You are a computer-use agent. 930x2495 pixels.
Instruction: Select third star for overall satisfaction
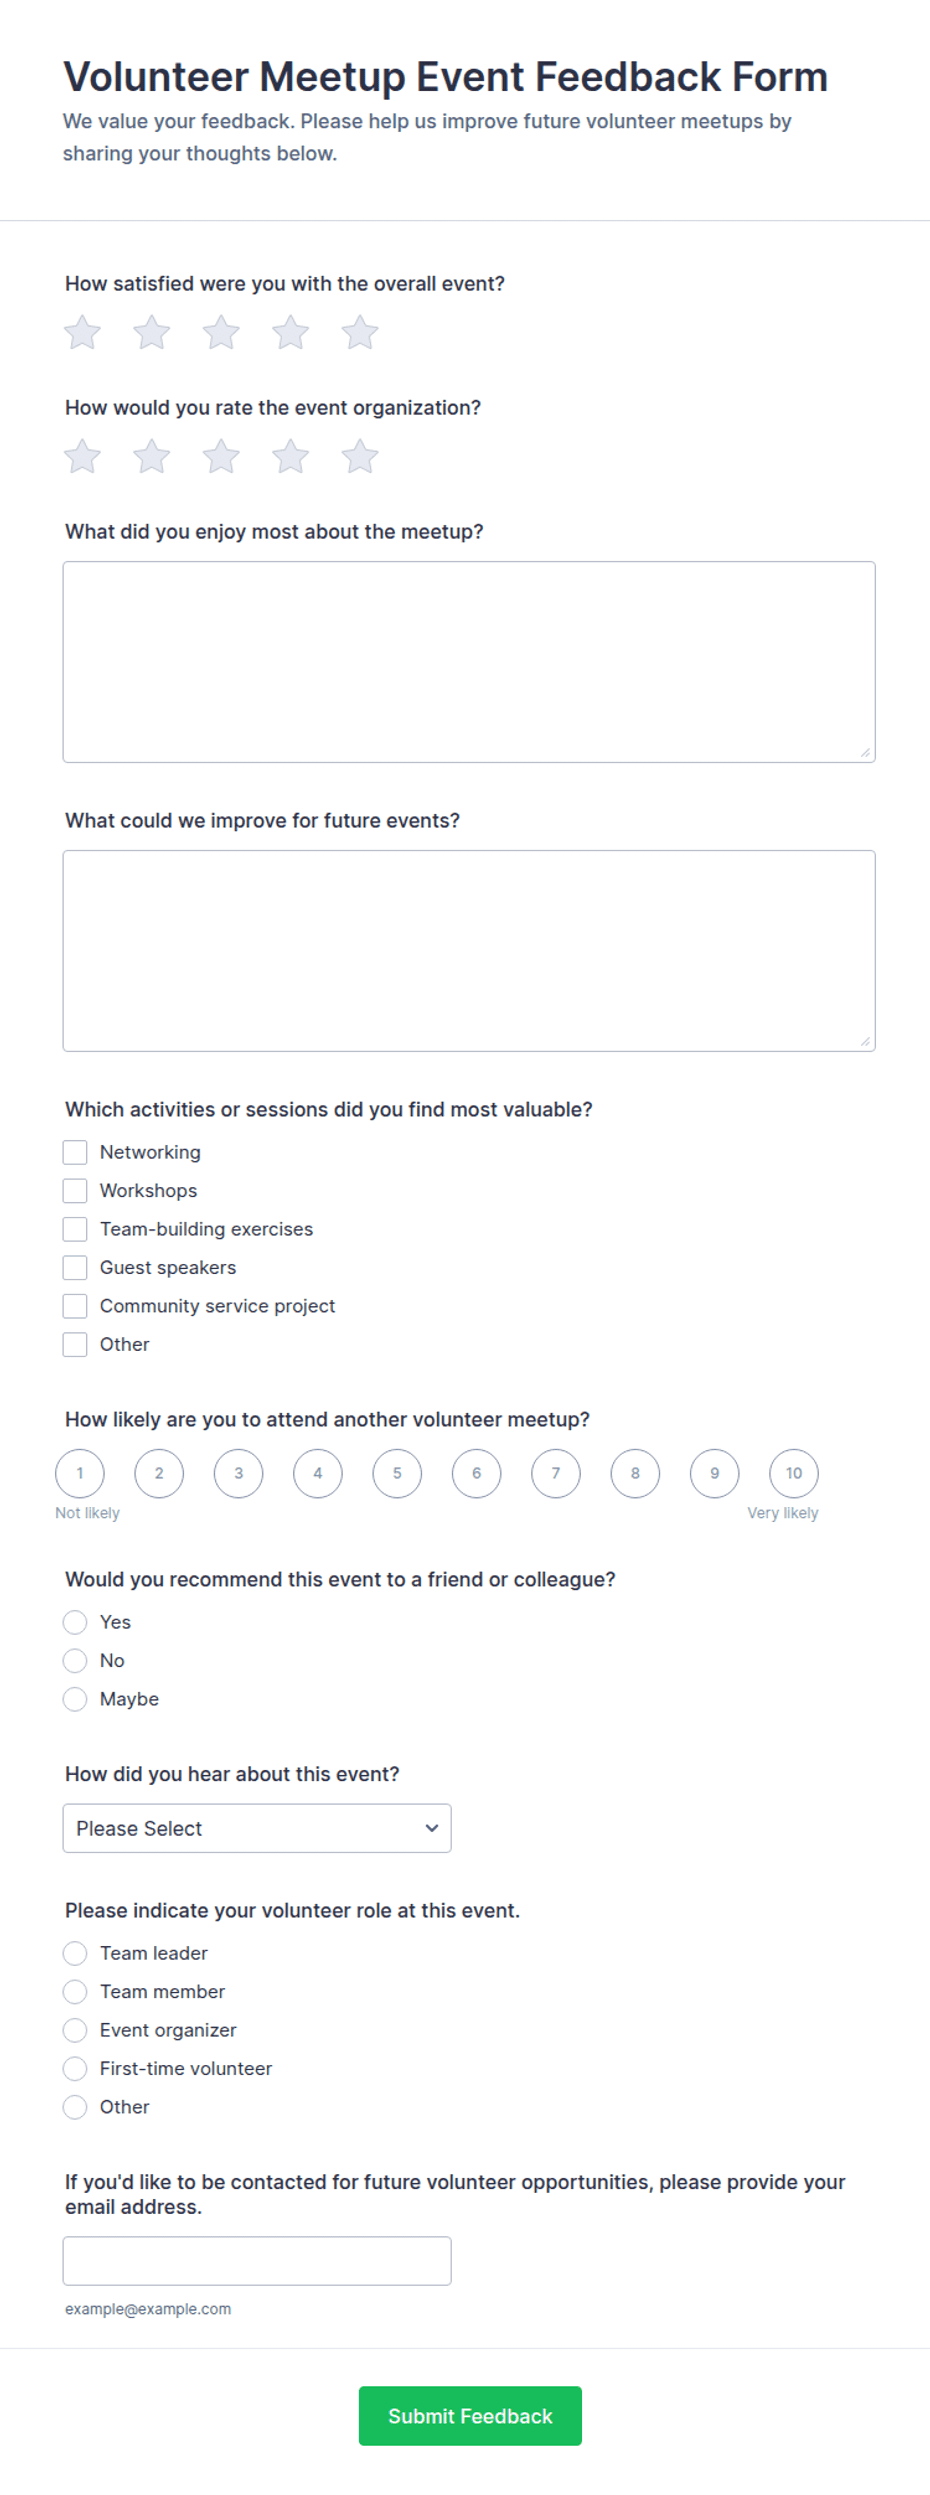coord(221,333)
